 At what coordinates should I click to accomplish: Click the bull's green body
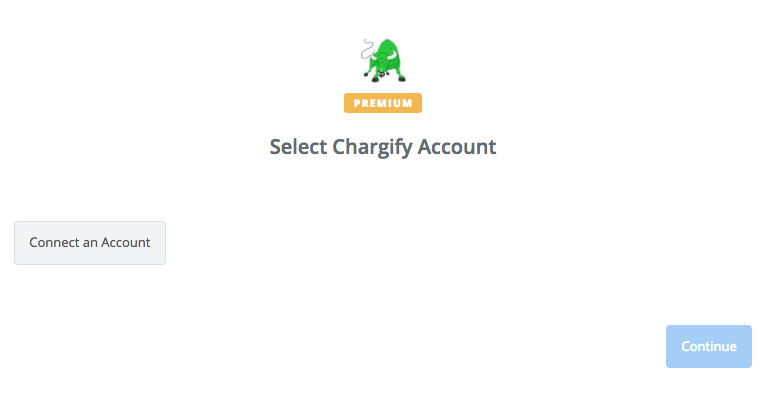(388, 56)
